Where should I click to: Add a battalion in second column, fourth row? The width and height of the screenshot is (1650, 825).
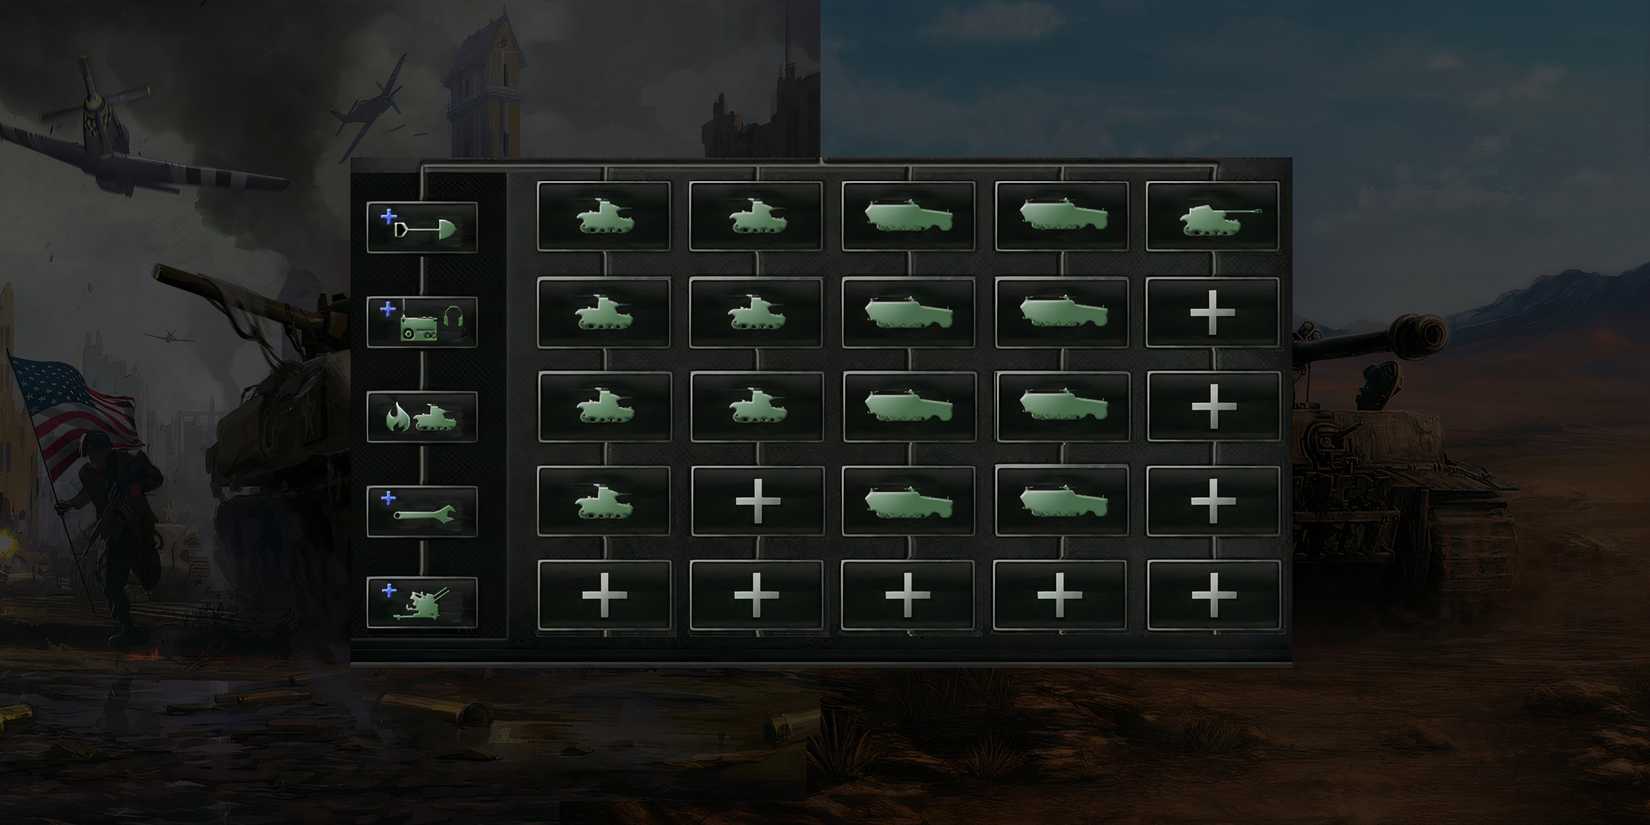pyautogui.click(x=757, y=501)
